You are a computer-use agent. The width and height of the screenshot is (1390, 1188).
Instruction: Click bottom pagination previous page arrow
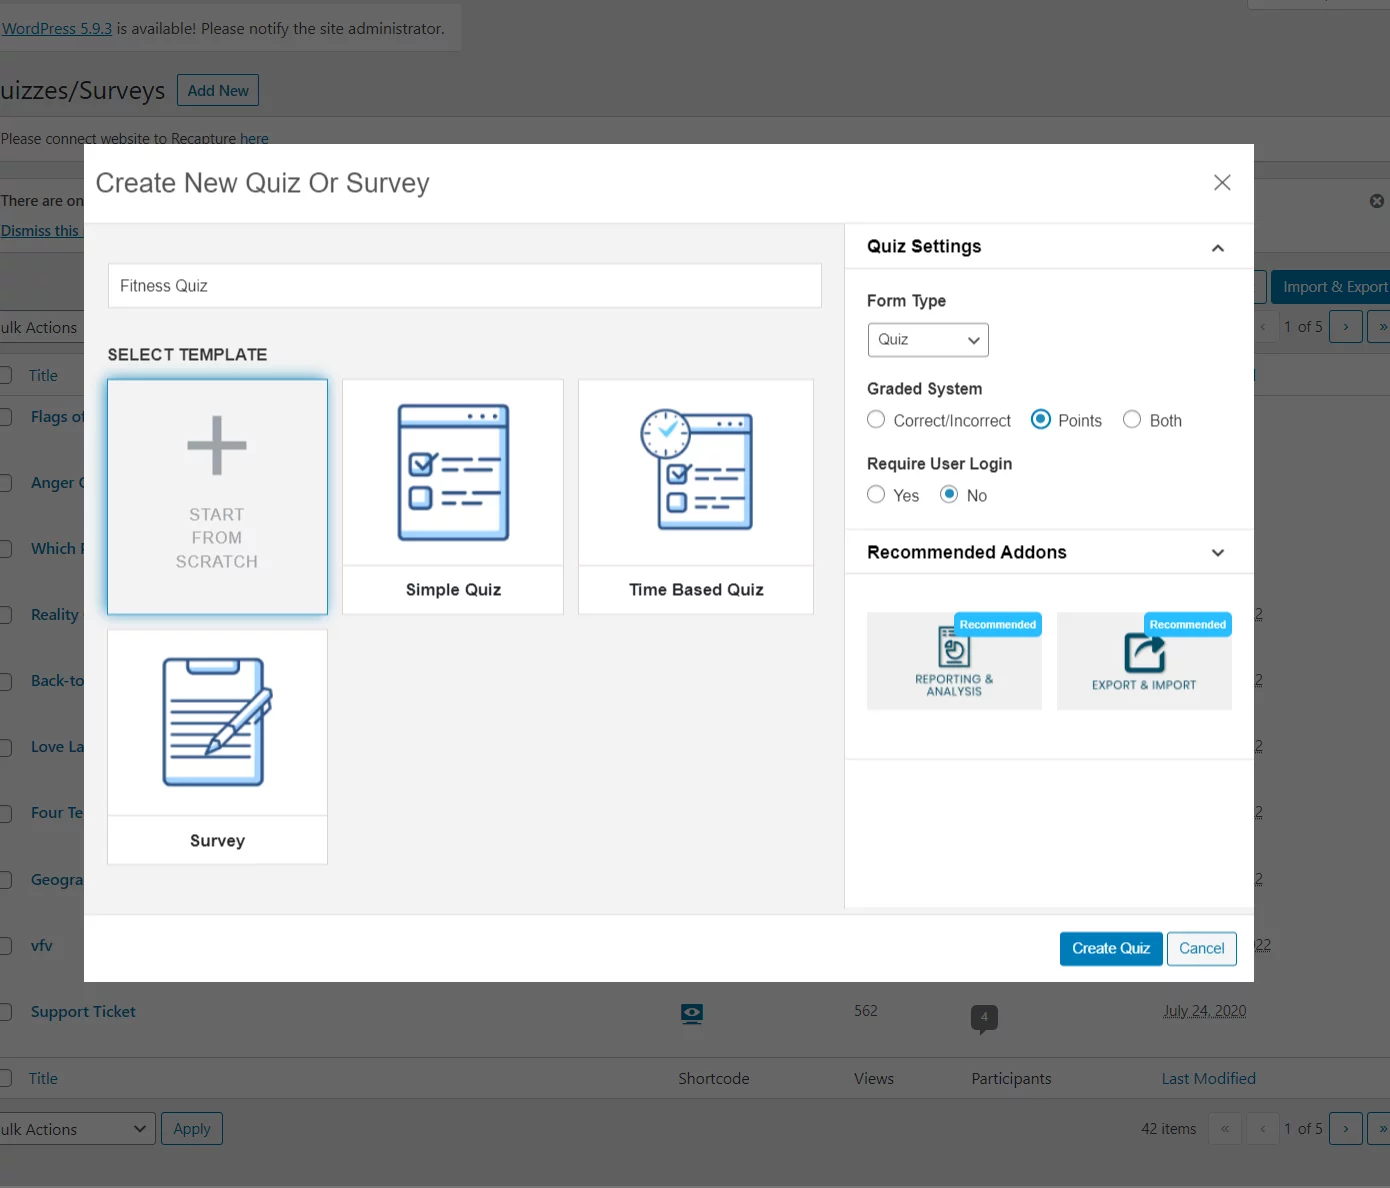(1263, 1129)
